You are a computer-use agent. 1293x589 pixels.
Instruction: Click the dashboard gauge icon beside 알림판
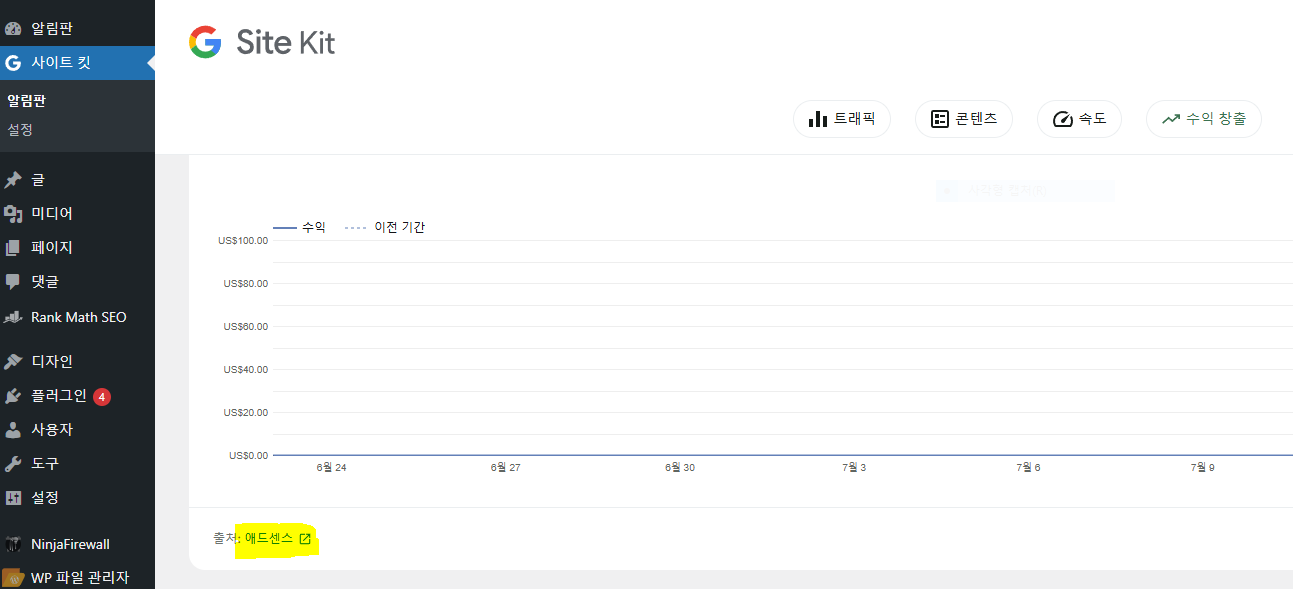[13, 29]
